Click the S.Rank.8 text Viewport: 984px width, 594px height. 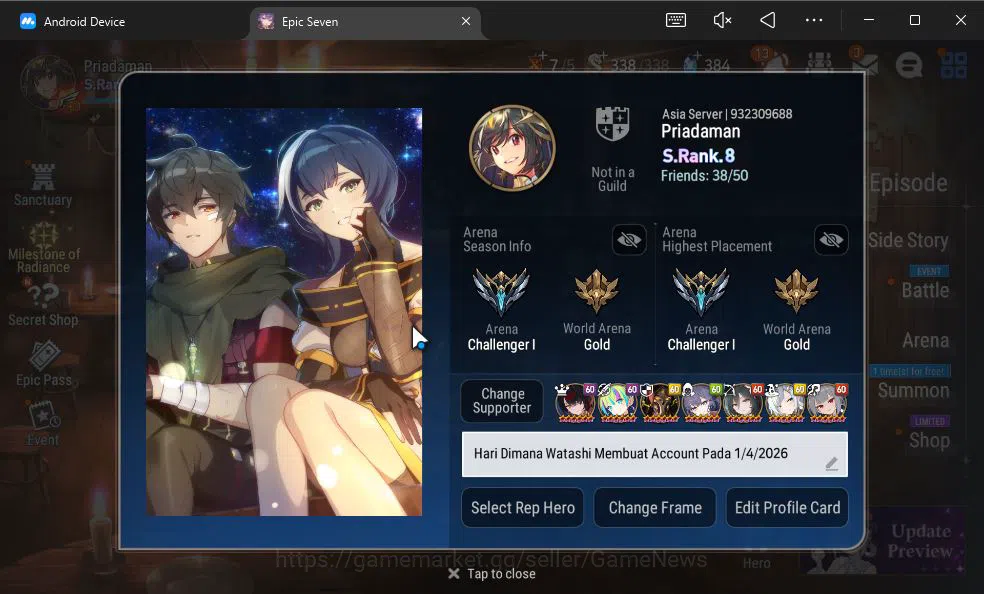[x=698, y=156]
